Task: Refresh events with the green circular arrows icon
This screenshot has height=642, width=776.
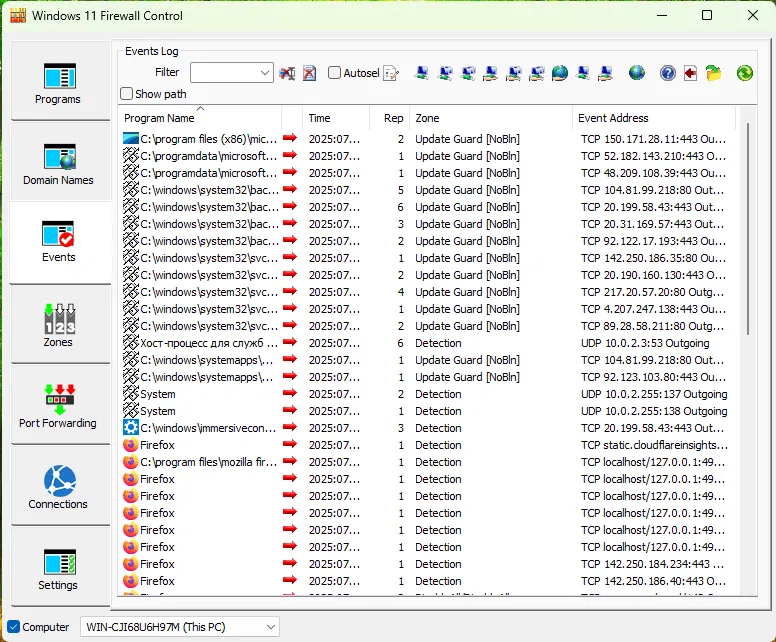Action: (x=744, y=73)
